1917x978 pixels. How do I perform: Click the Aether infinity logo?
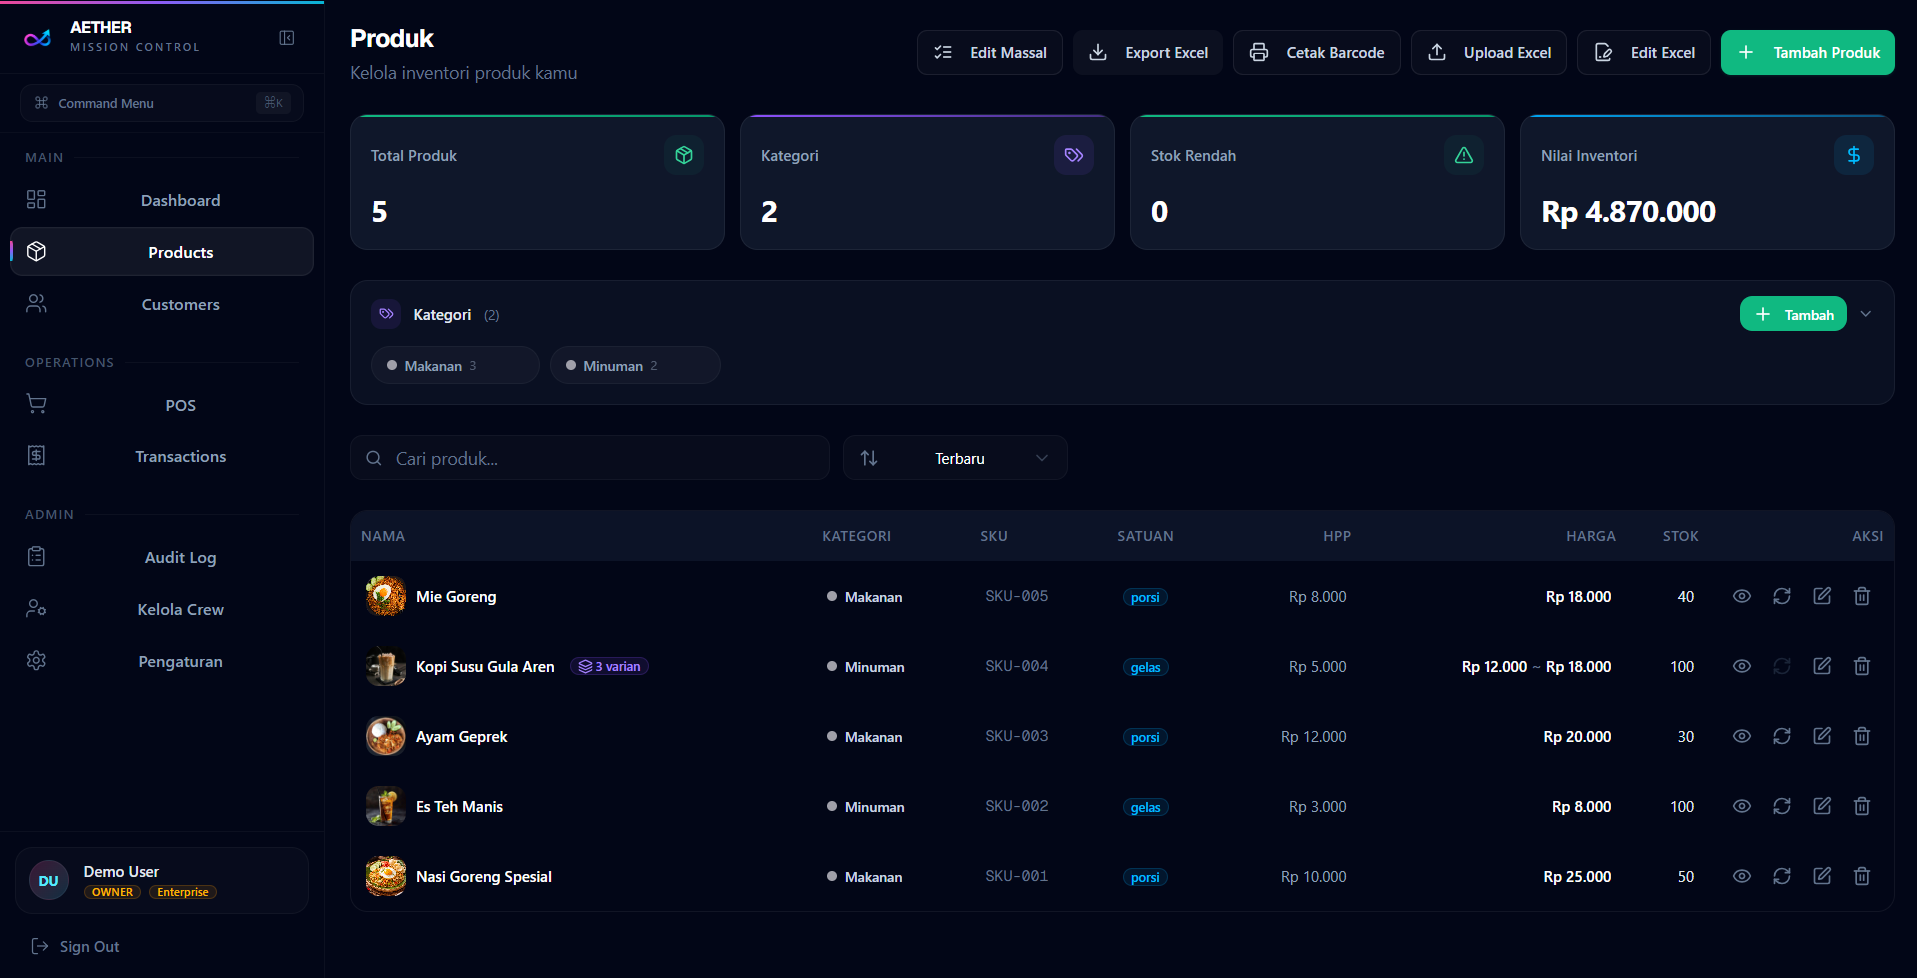[38, 38]
